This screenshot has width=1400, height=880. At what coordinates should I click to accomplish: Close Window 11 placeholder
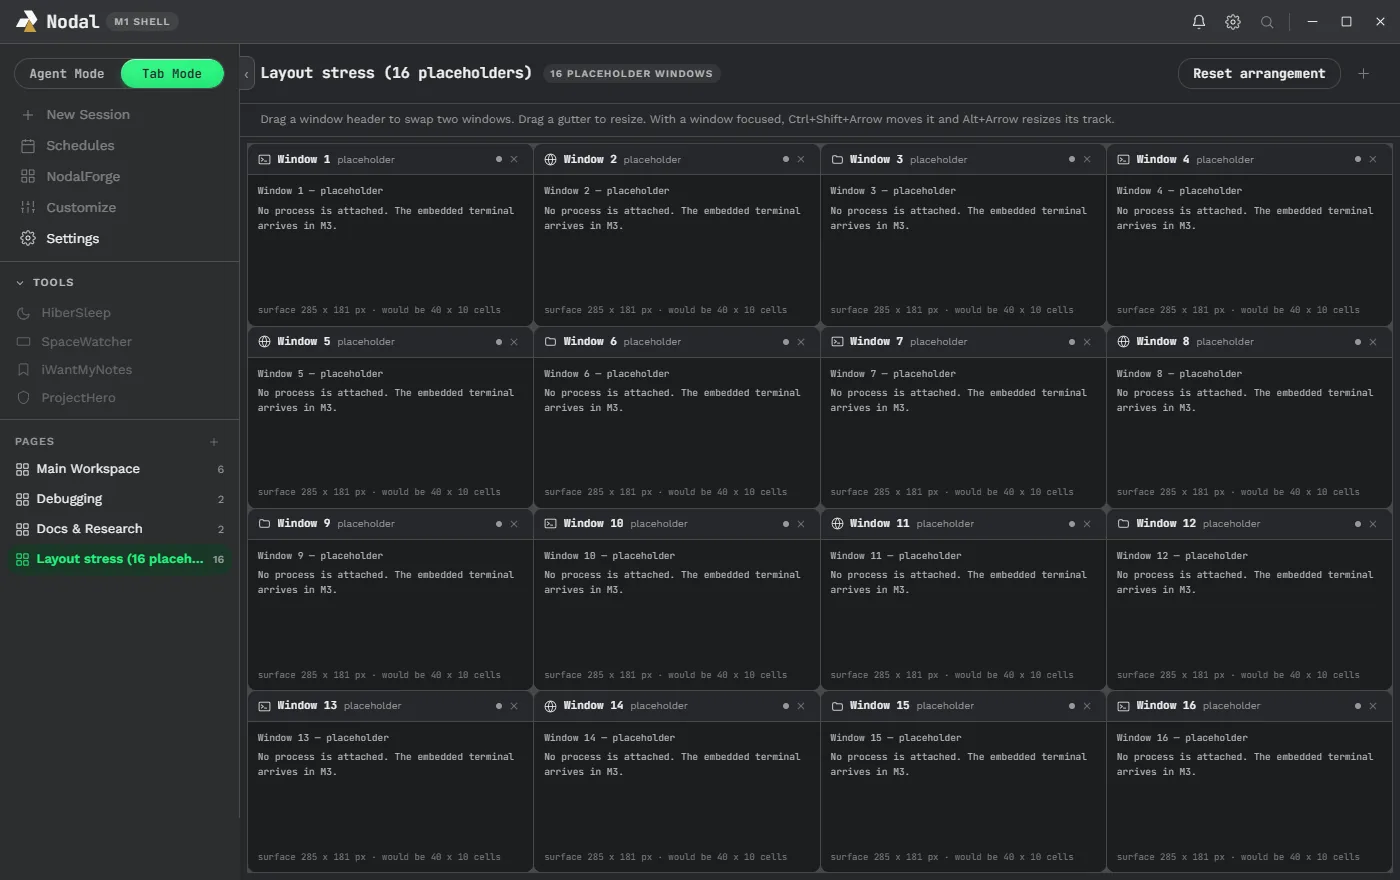click(1087, 523)
